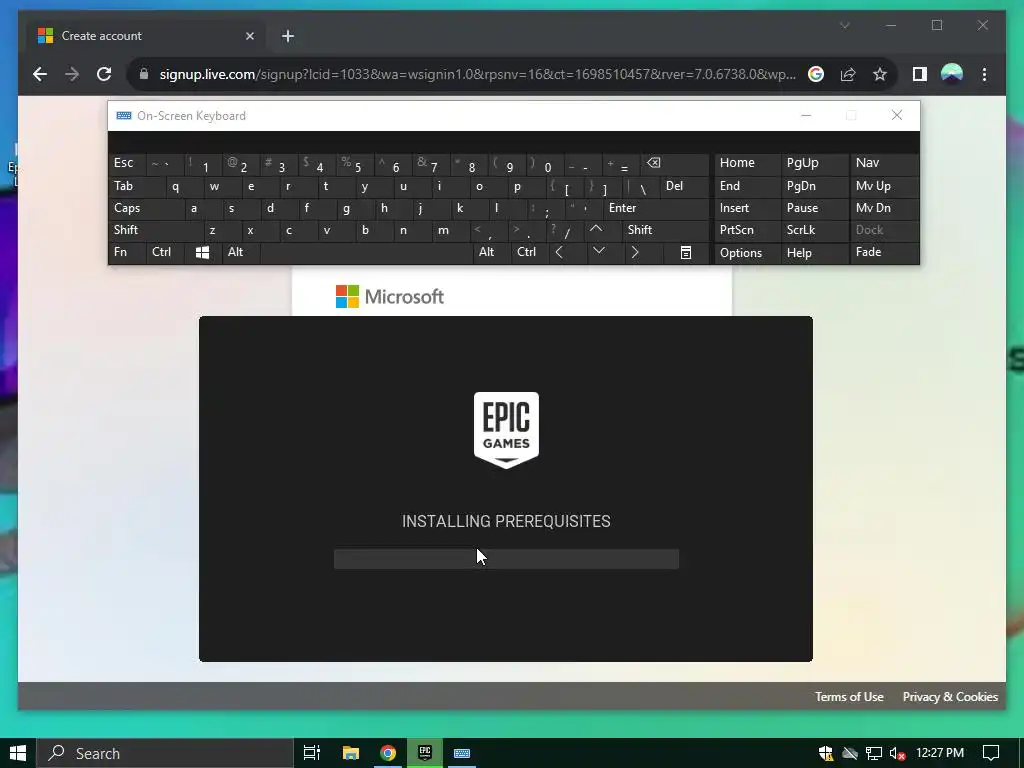Image resolution: width=1024 pixels, height=768 pixels.
Task: Switch to Chrome on taskbar
Action: tap(388, 753)
